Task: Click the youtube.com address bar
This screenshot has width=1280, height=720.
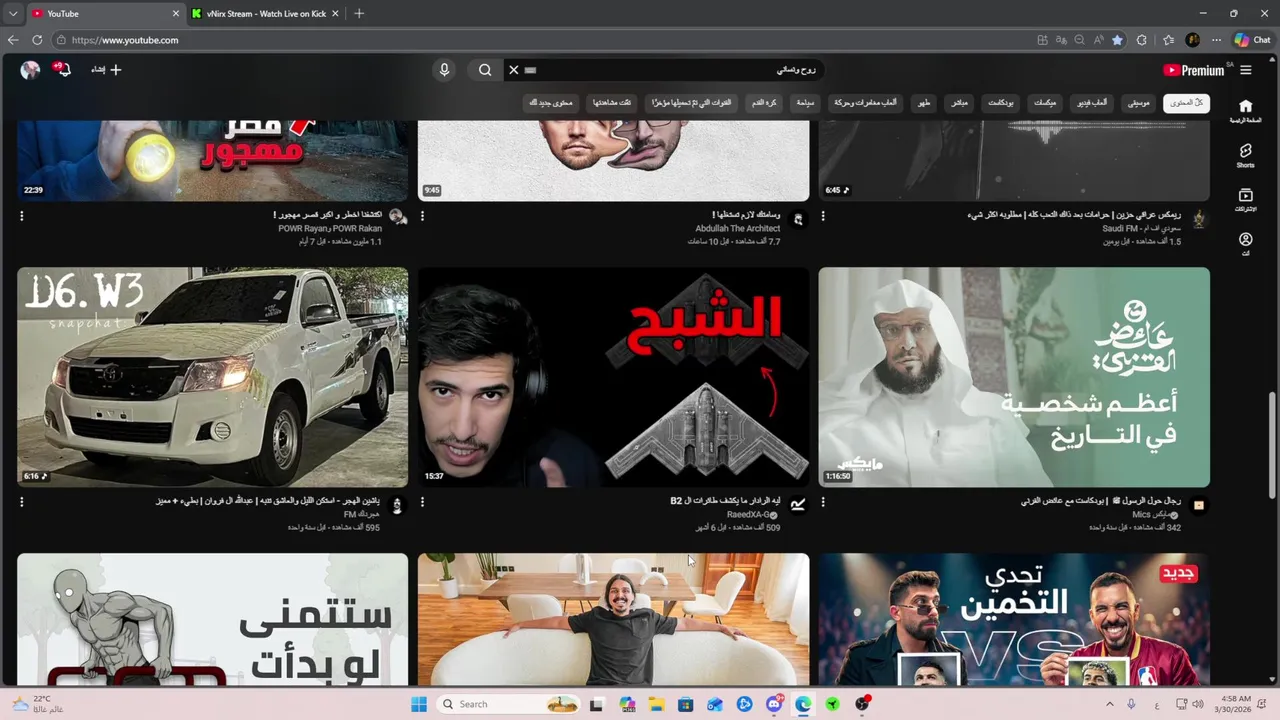Action: [540, 40]
